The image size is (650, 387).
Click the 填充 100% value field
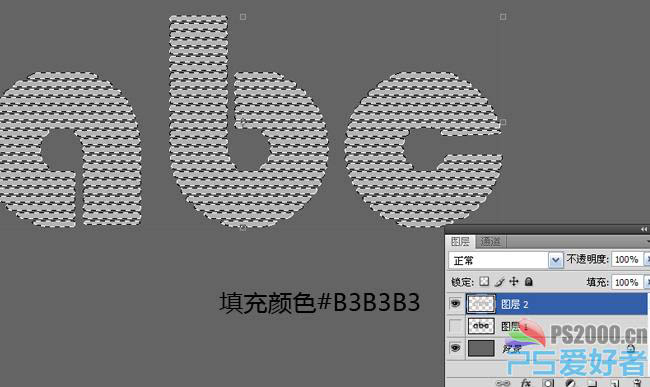click(x=627, y=282)
